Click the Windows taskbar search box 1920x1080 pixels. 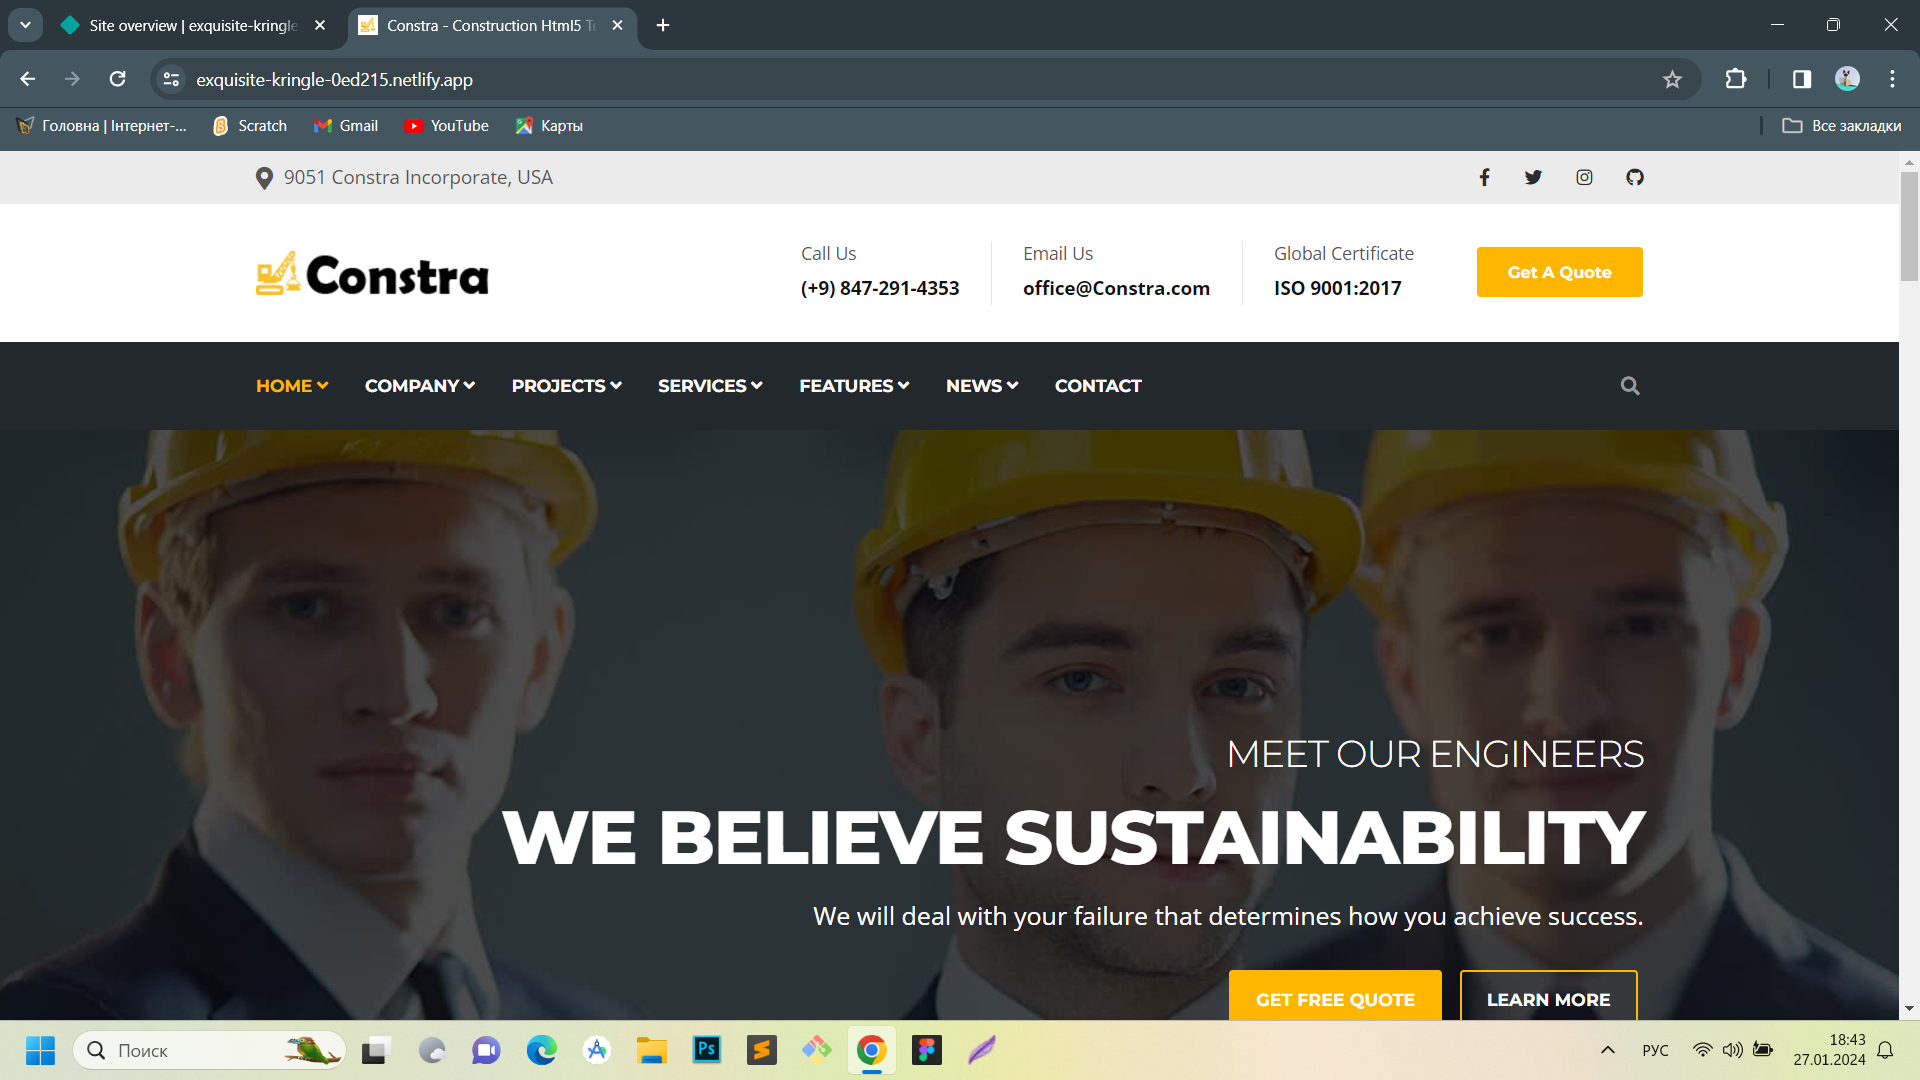tap(209, 1050)
